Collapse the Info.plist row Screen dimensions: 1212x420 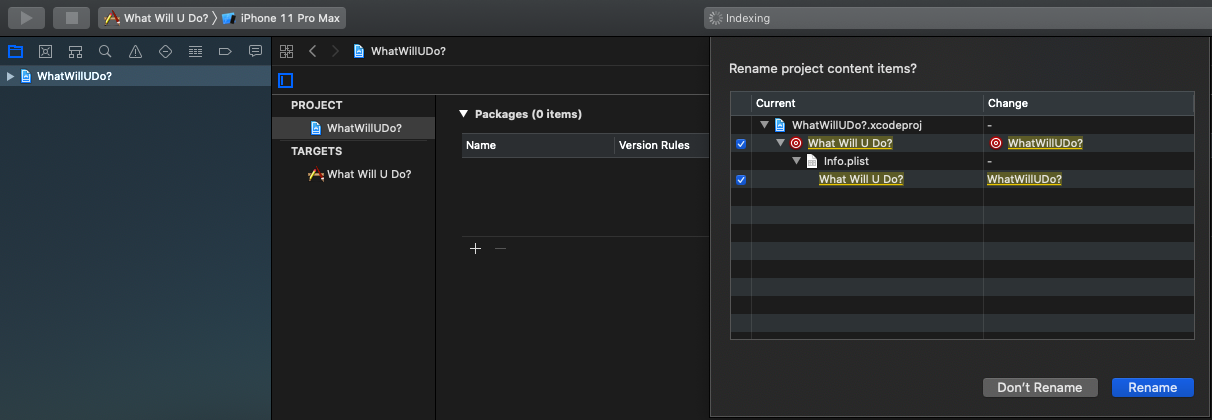click(797, 161)
